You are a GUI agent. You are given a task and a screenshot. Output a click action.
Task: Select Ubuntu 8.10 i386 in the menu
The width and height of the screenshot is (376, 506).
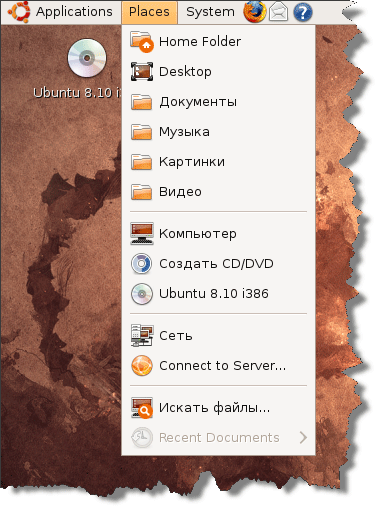tap(218, 294)
